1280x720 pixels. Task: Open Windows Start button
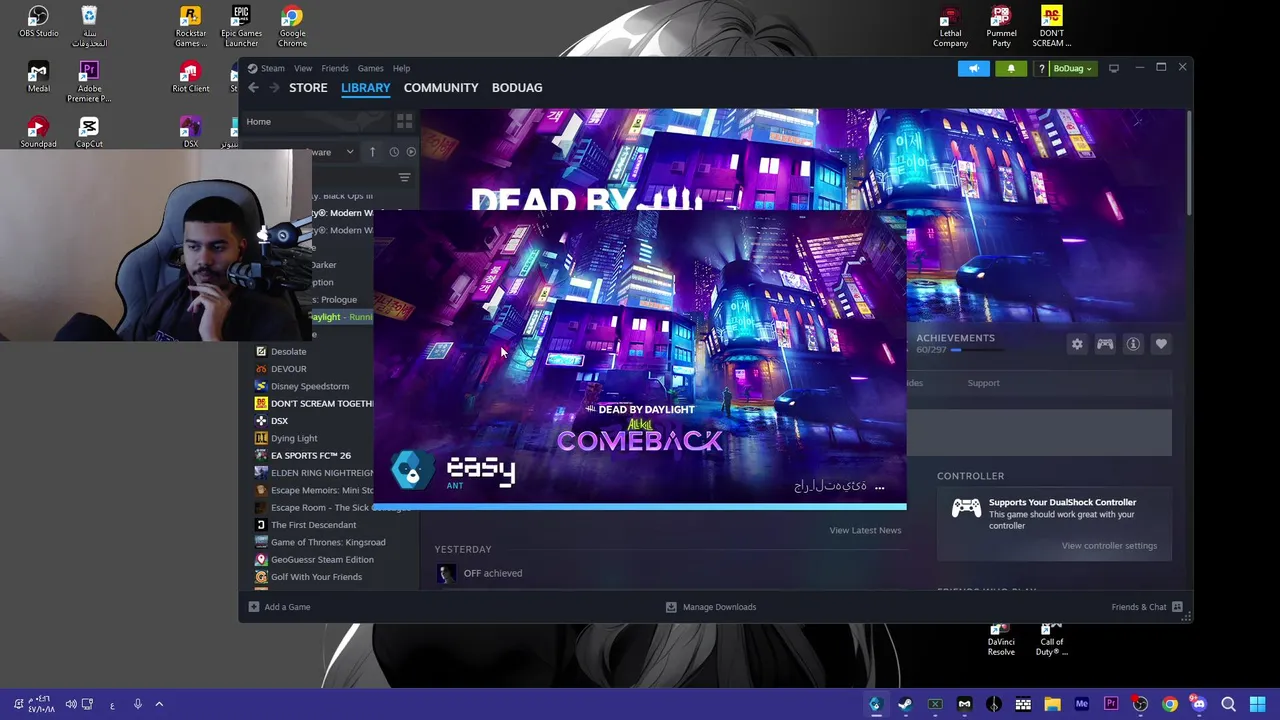coord(1258,704)
